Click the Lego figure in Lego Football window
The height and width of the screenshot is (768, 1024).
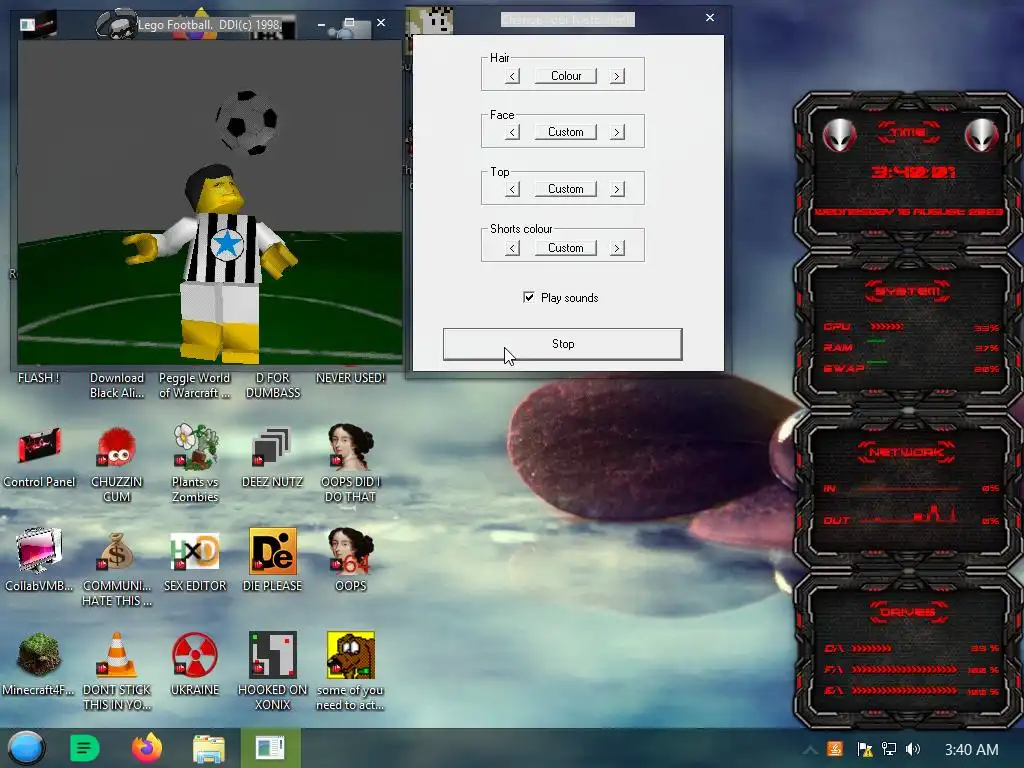click(219, 264)
